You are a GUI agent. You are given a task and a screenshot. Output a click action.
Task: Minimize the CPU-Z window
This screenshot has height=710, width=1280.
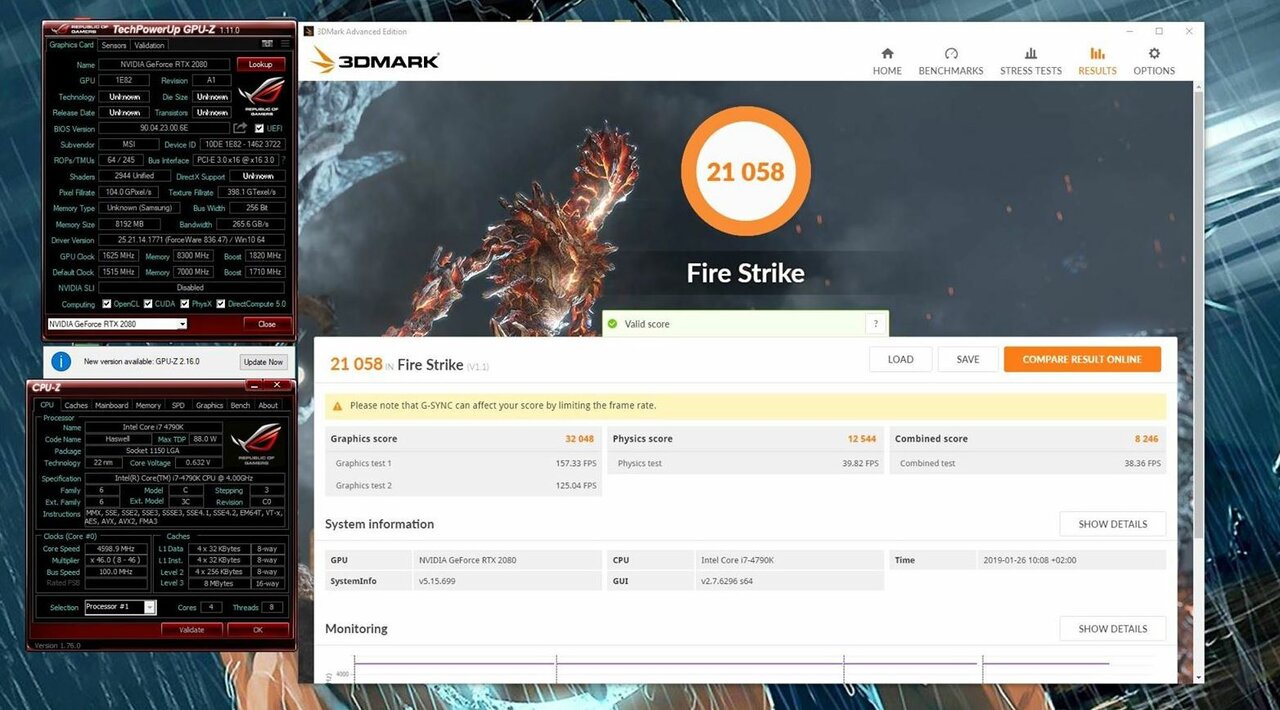tap(252, 386)
